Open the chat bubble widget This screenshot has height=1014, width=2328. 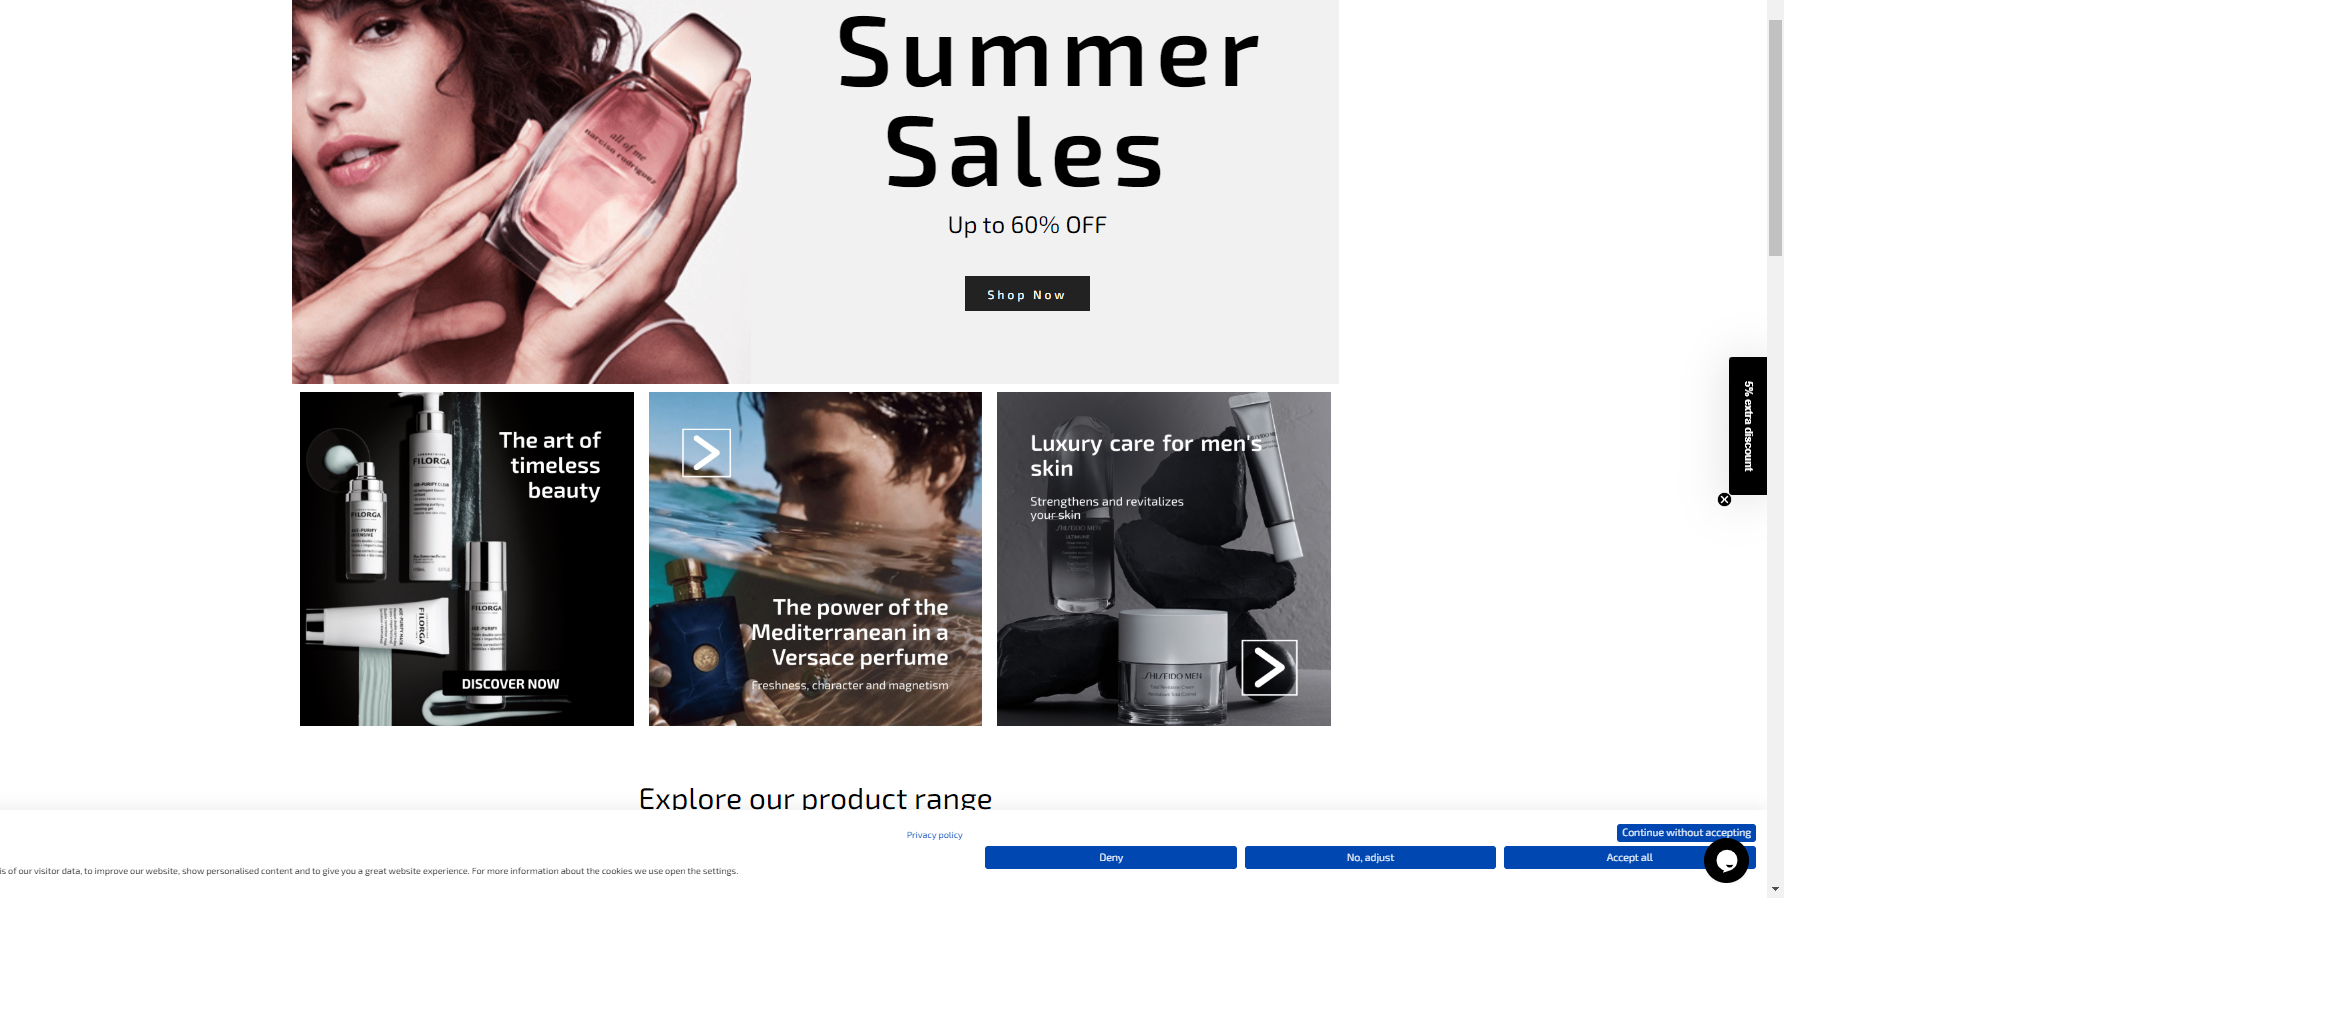point(1726,861)
